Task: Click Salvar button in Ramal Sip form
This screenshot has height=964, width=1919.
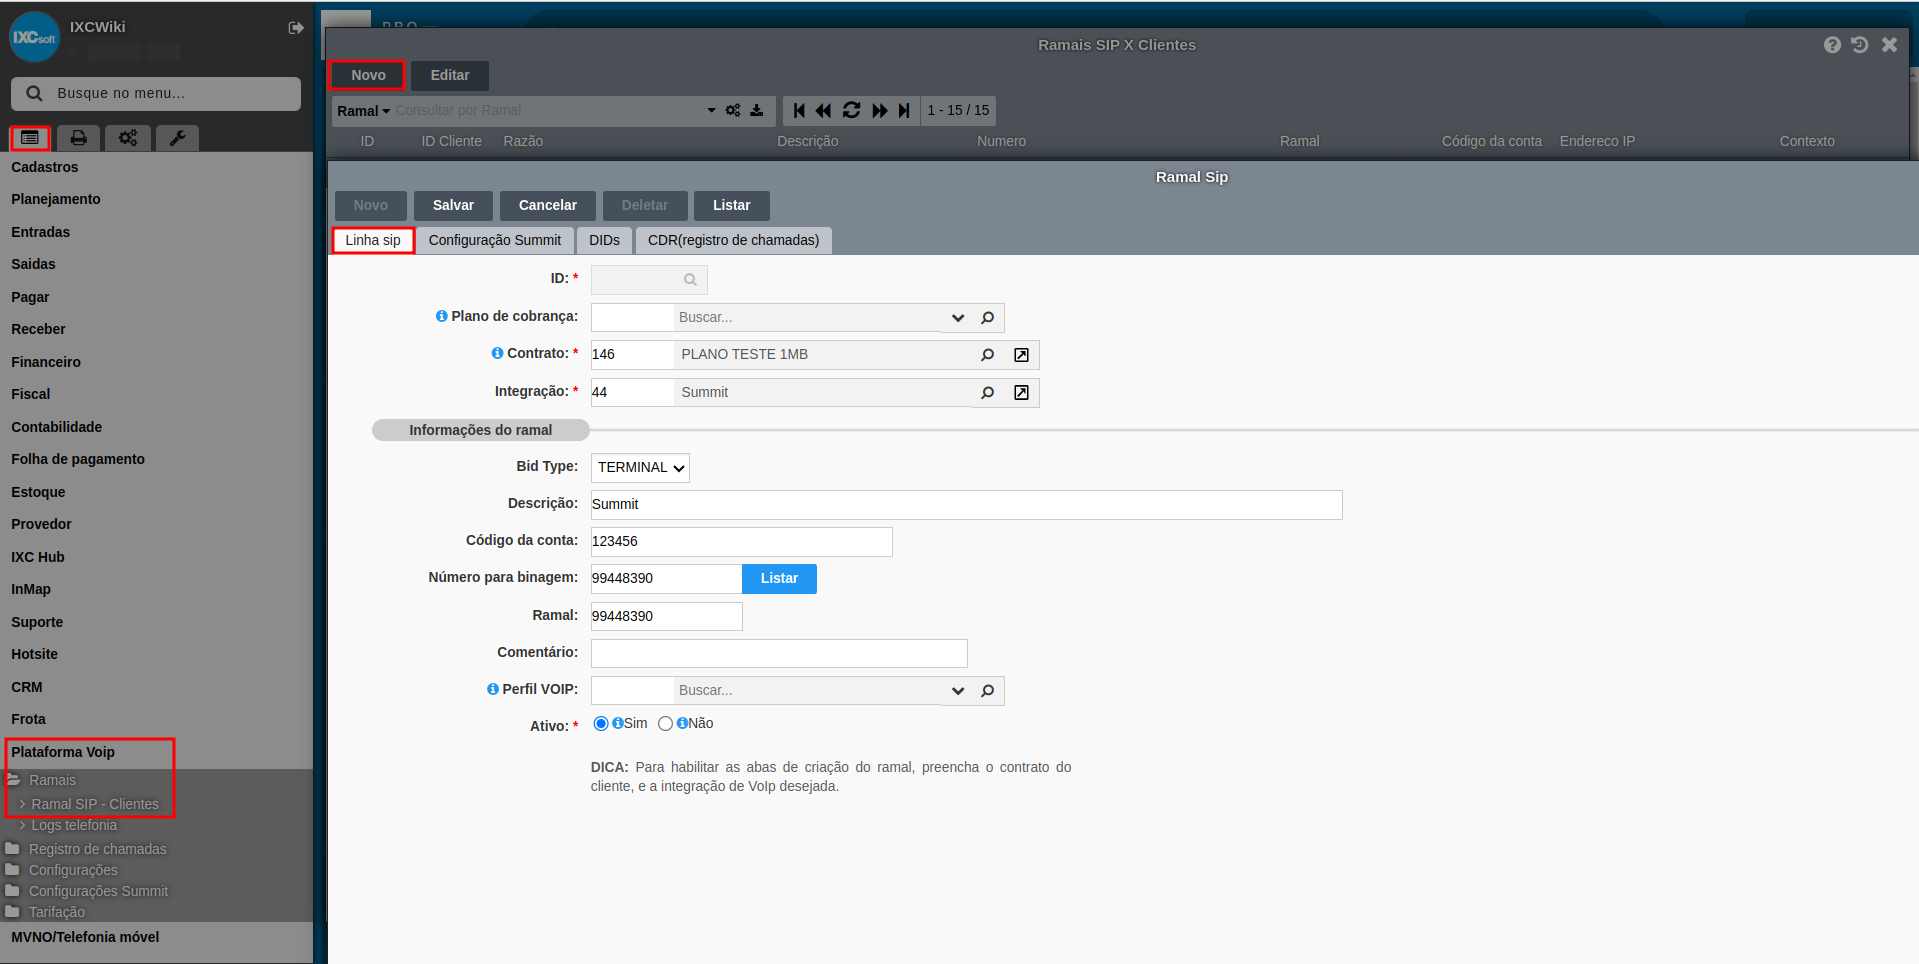Action: coord(453,205)
